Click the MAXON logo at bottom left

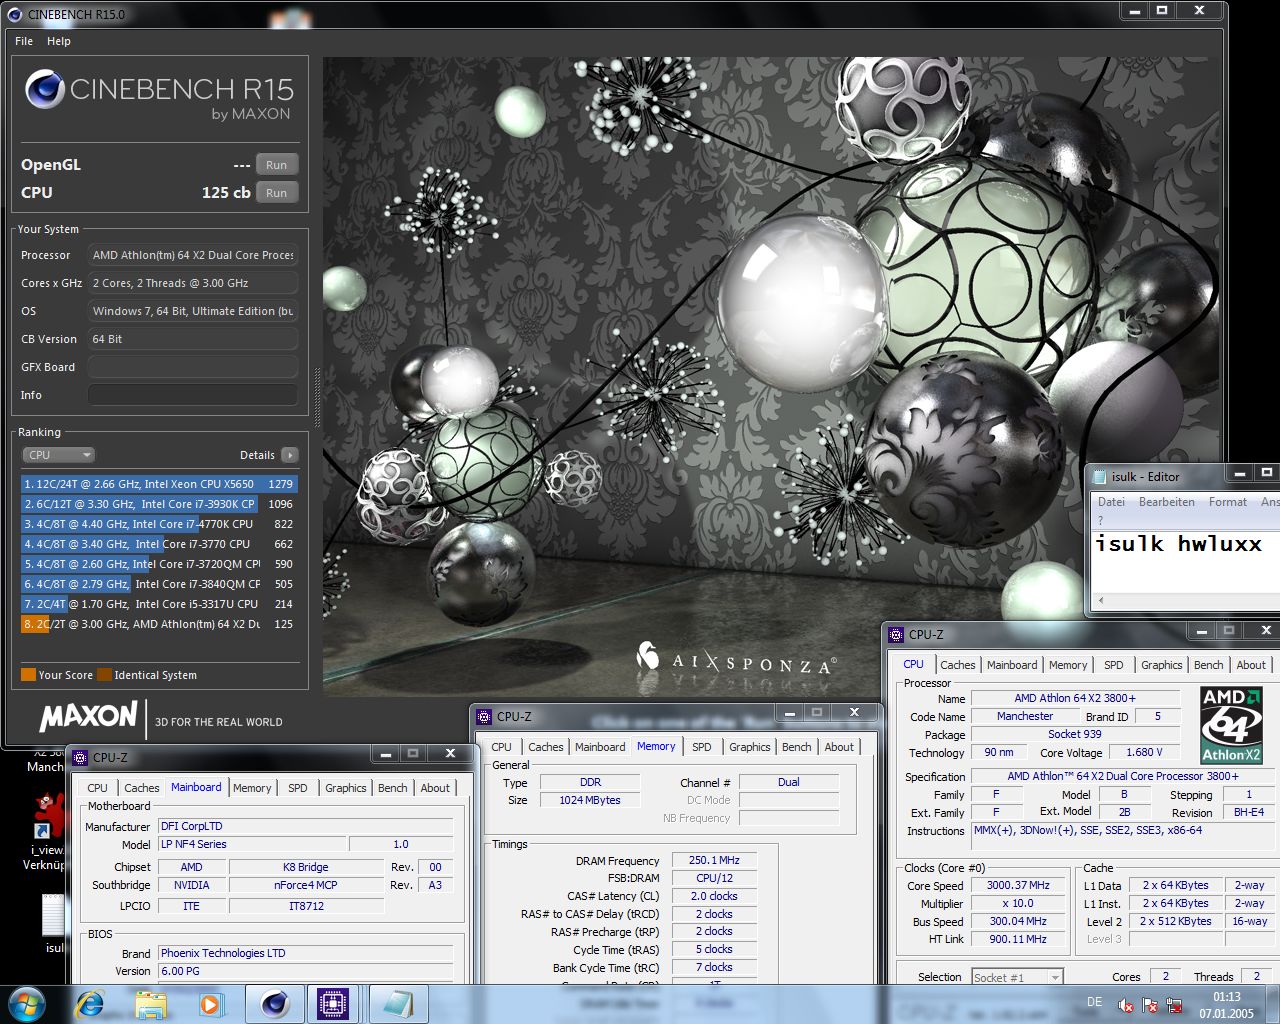click(88, 716)
